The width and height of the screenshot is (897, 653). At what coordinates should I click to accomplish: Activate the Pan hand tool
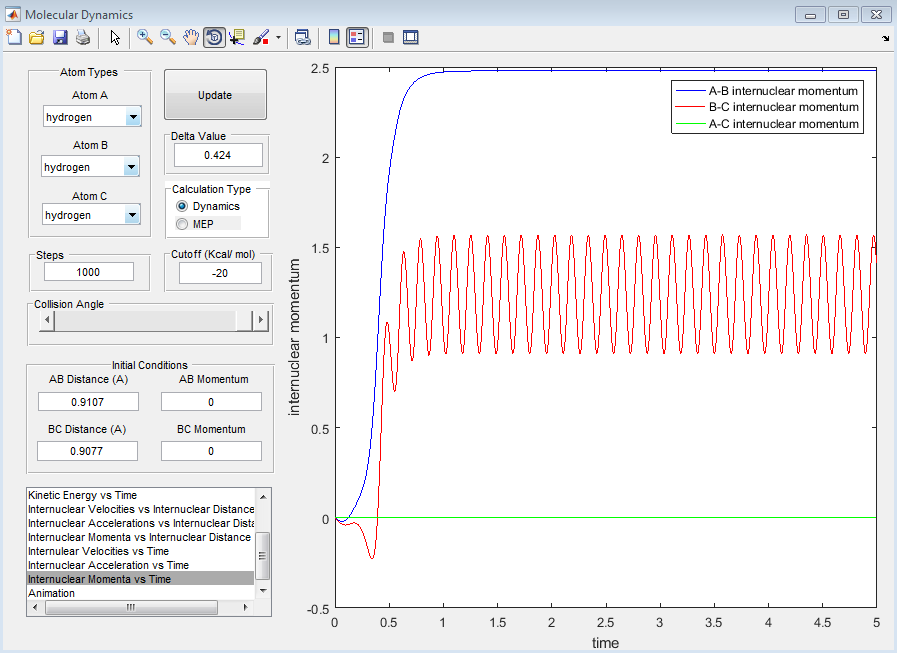tap(191, 37)
